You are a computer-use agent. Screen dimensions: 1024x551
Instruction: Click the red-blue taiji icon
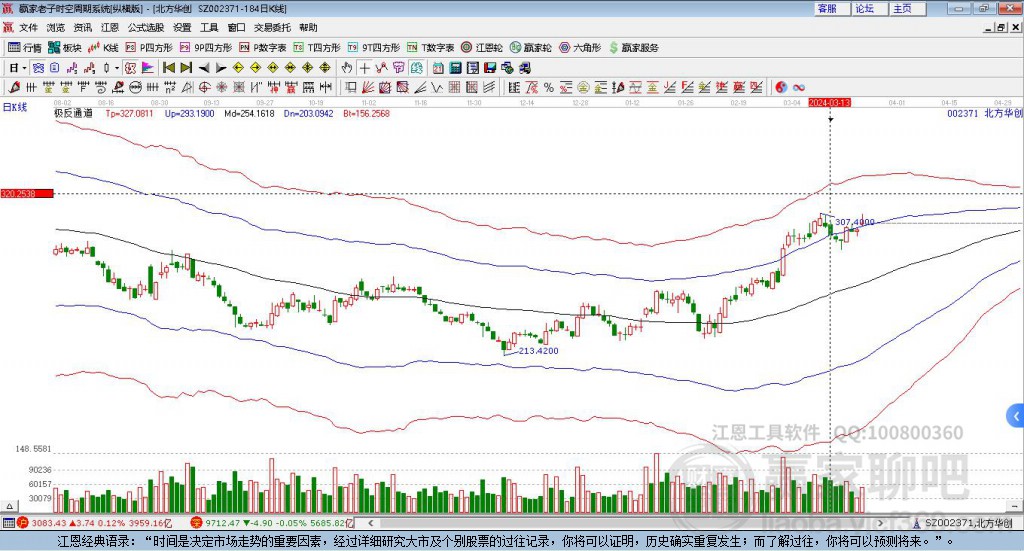click(x=781, y=87)
